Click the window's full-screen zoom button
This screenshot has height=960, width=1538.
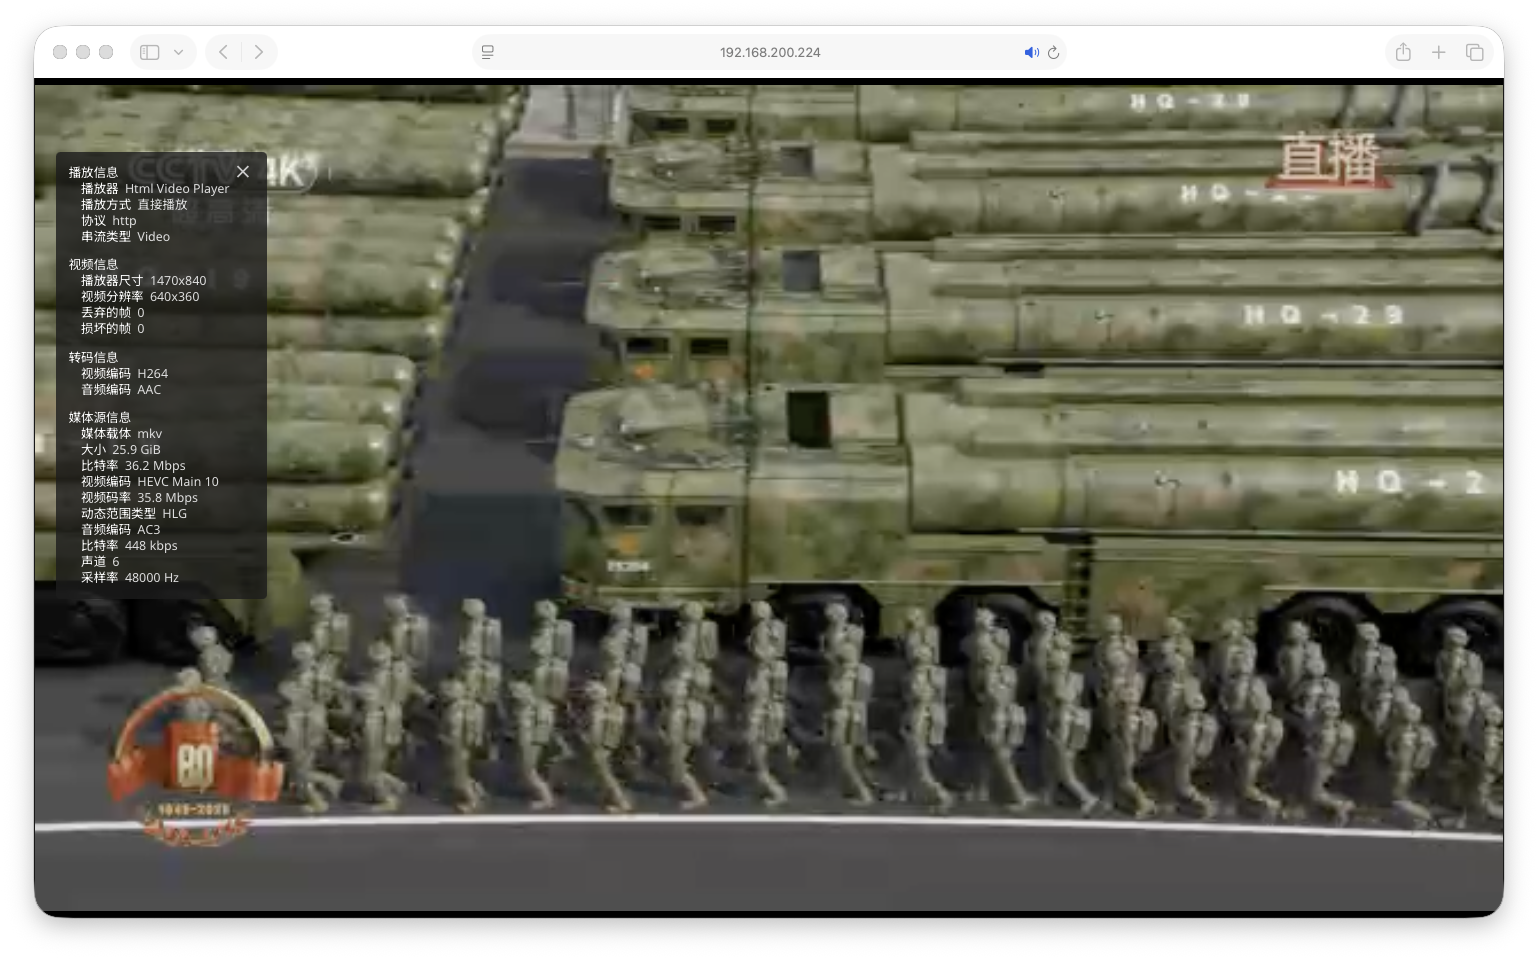(x=106, y=52)
